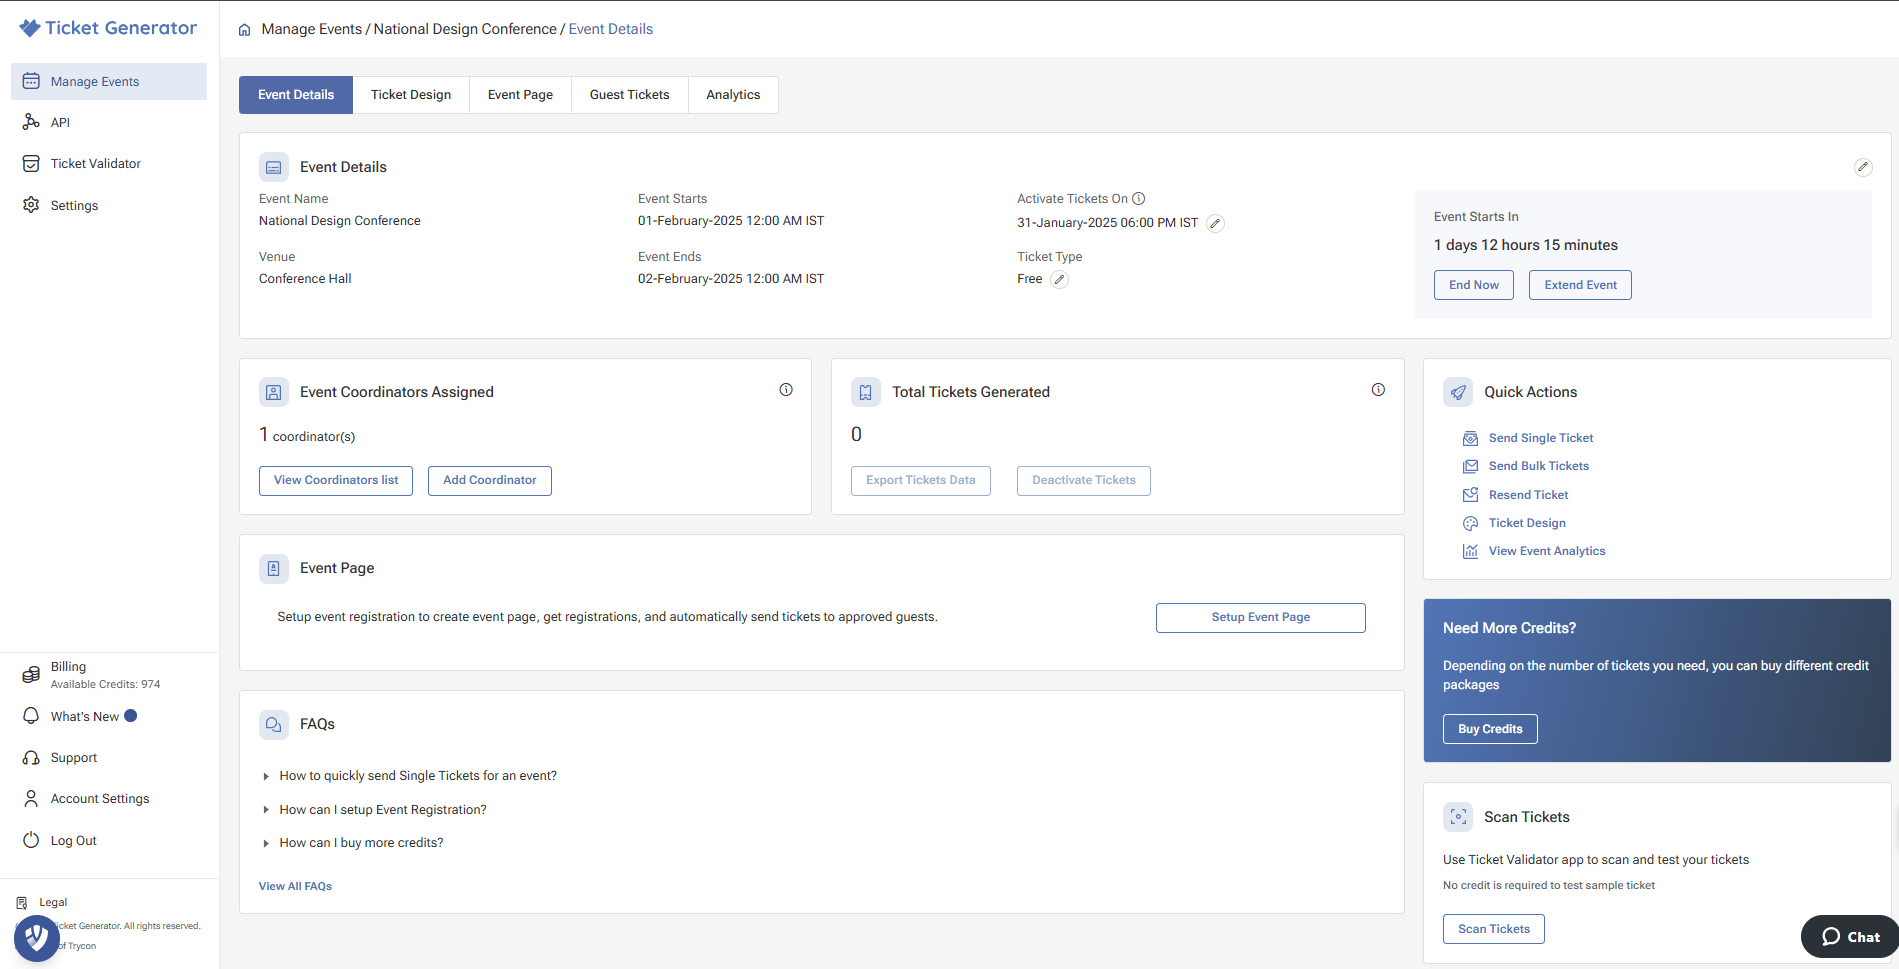Edit event details with pencil icon
The image size is (1899, 969).
point(1862,167)
